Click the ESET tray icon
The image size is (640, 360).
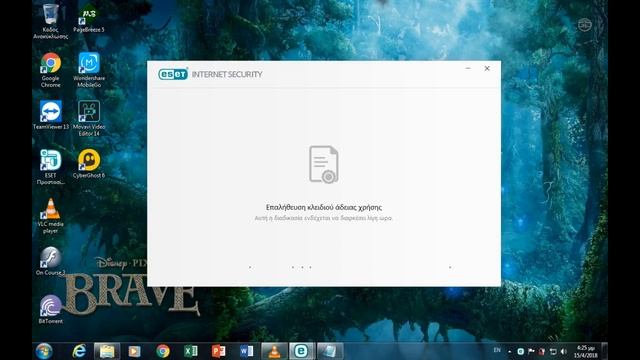click(520, 351)
